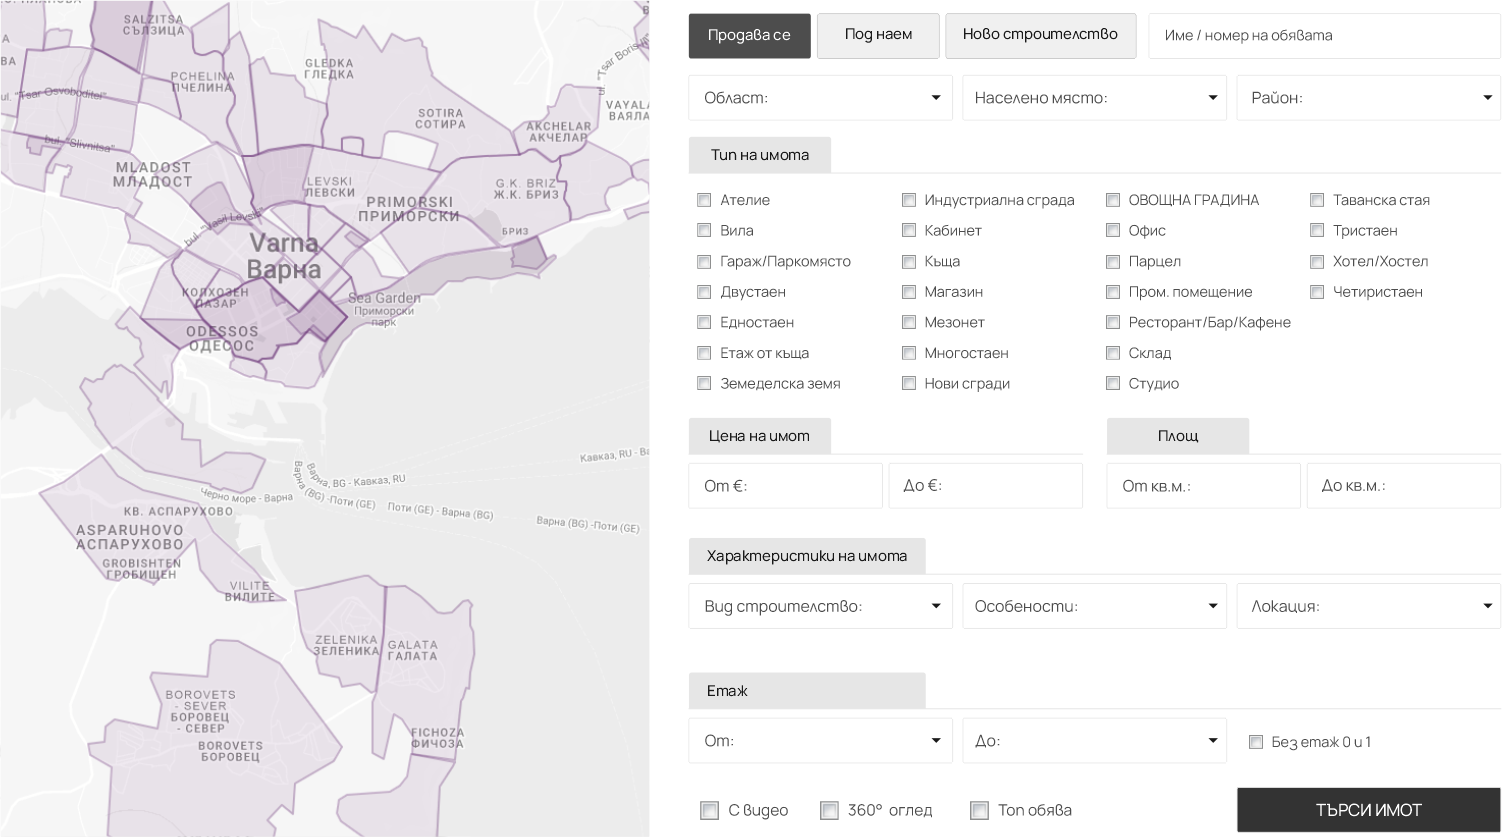This screenshot has width=1502, height=837.
Task: Select the 'Продава се' tab
Action: point(749,35)
